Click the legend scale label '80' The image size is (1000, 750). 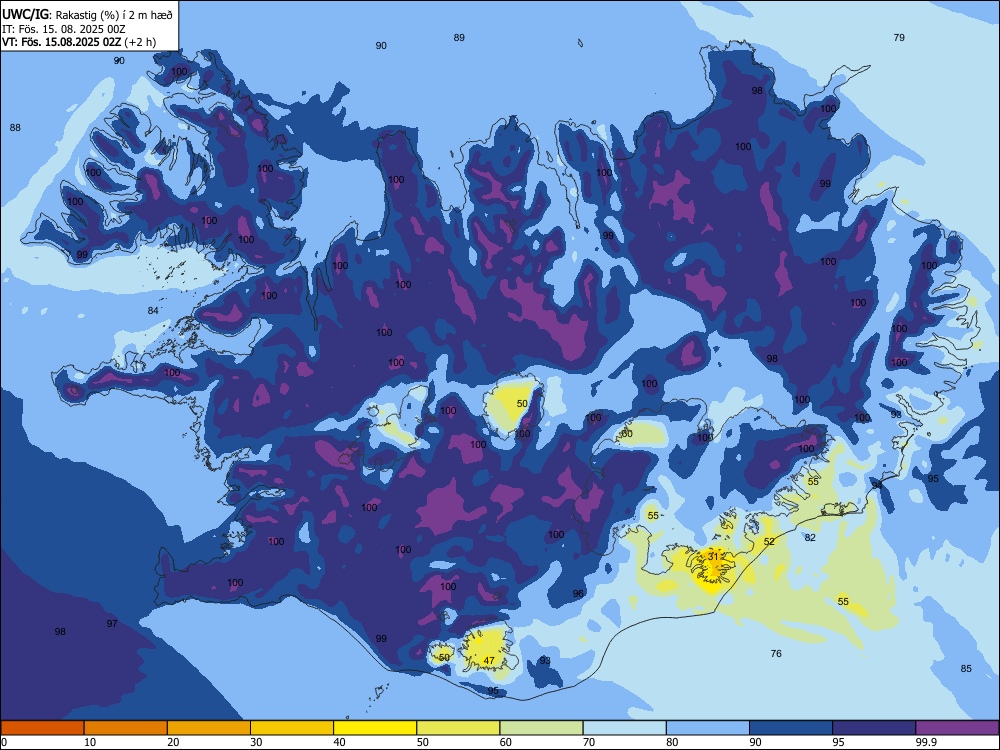coord(672,742)
